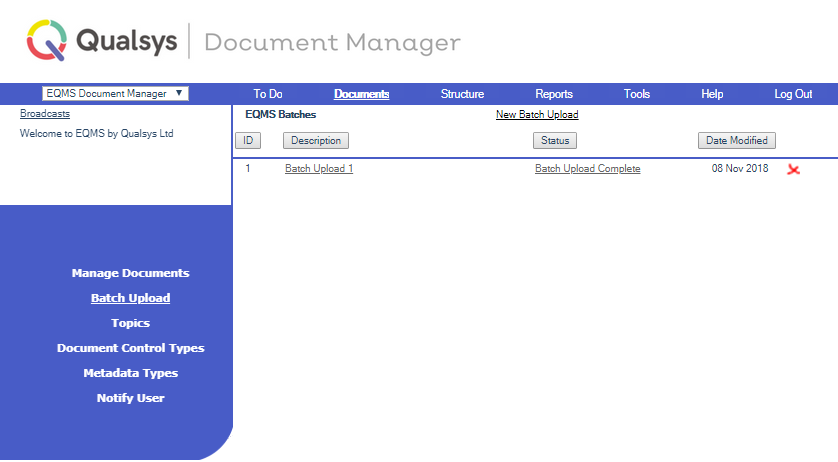
Task: Open the Batch Upload 1 link
Action: pos(319,169)
